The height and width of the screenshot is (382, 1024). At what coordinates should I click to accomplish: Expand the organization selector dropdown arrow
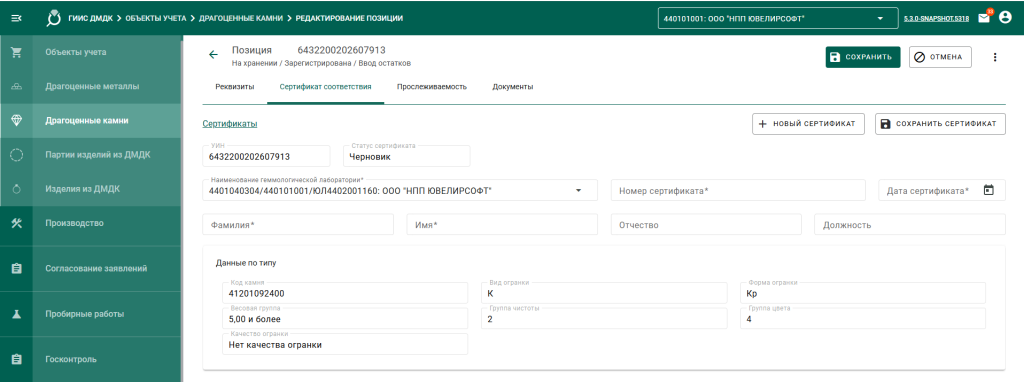880,18
